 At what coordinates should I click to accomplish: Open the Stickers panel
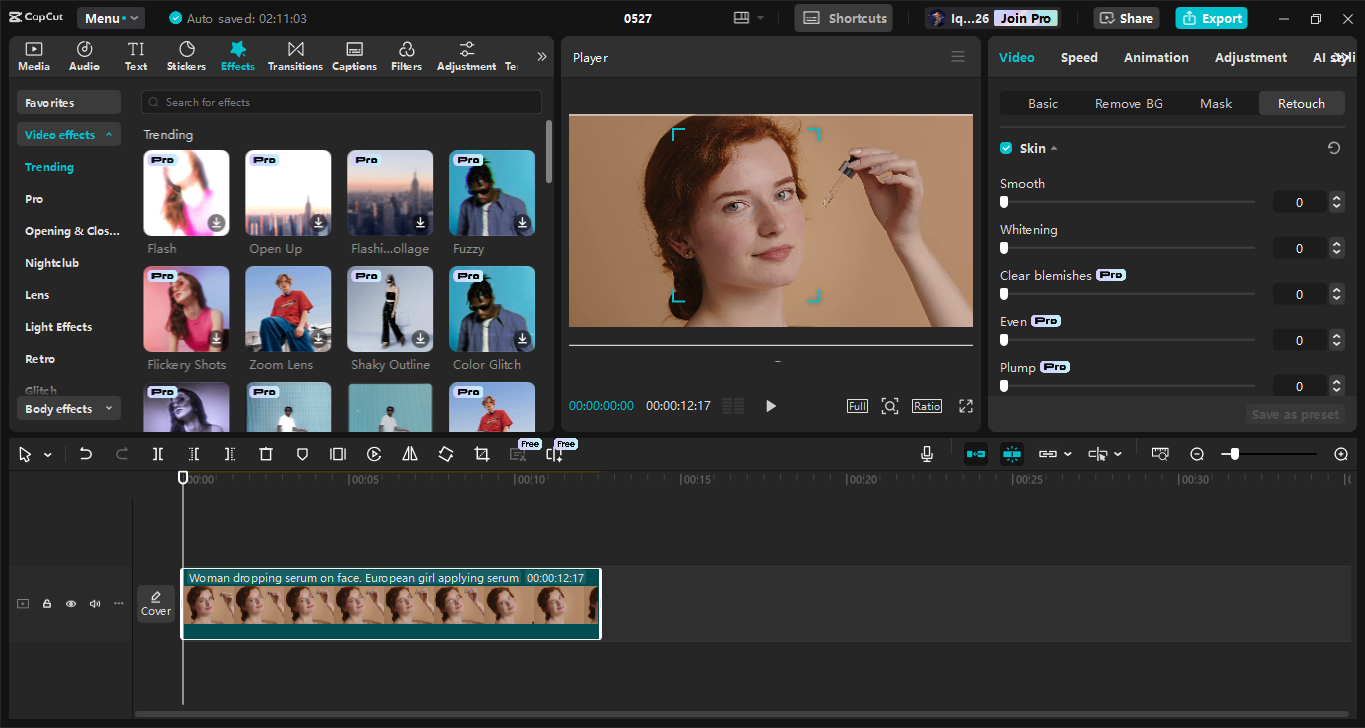186,56
